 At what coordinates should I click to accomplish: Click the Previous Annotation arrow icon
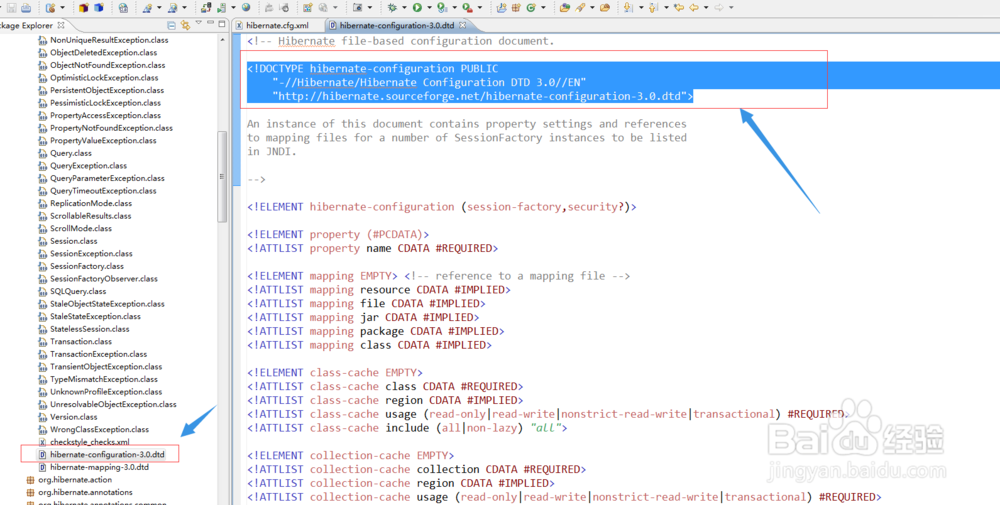pos(654,8)
